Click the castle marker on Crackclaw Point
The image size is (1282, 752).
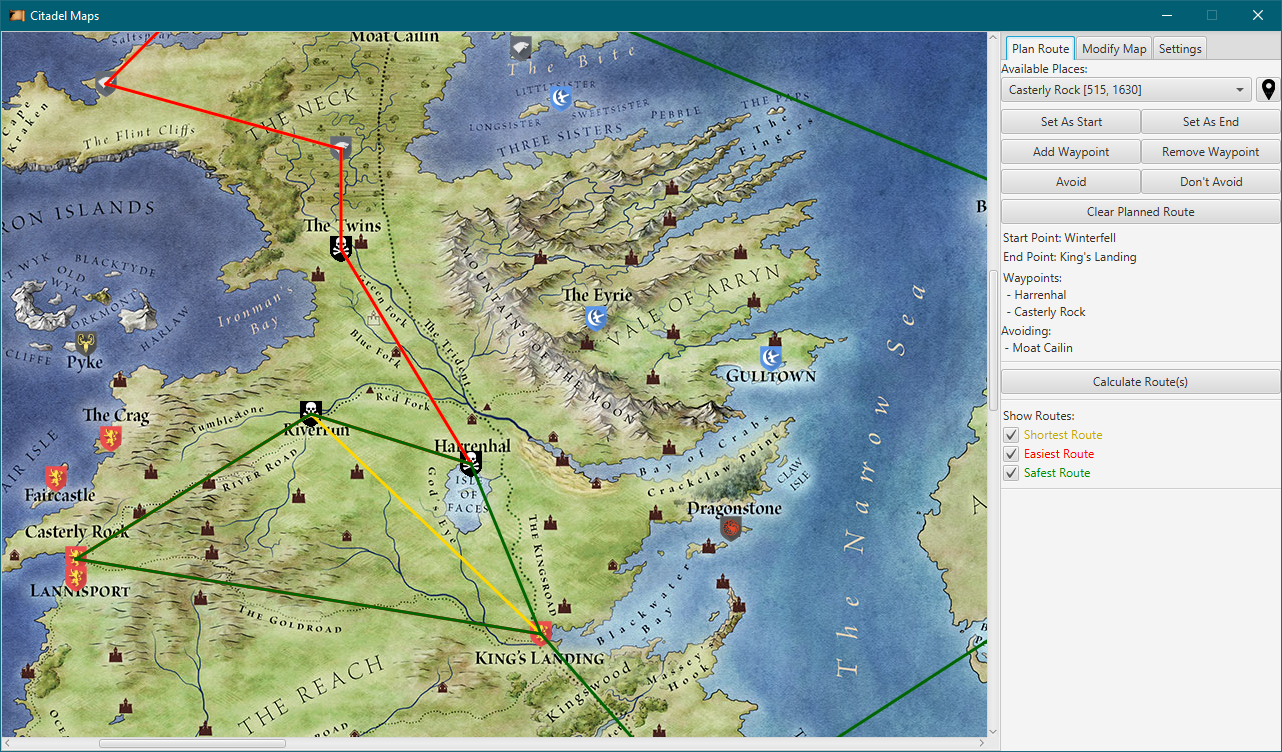pos(656,512)
